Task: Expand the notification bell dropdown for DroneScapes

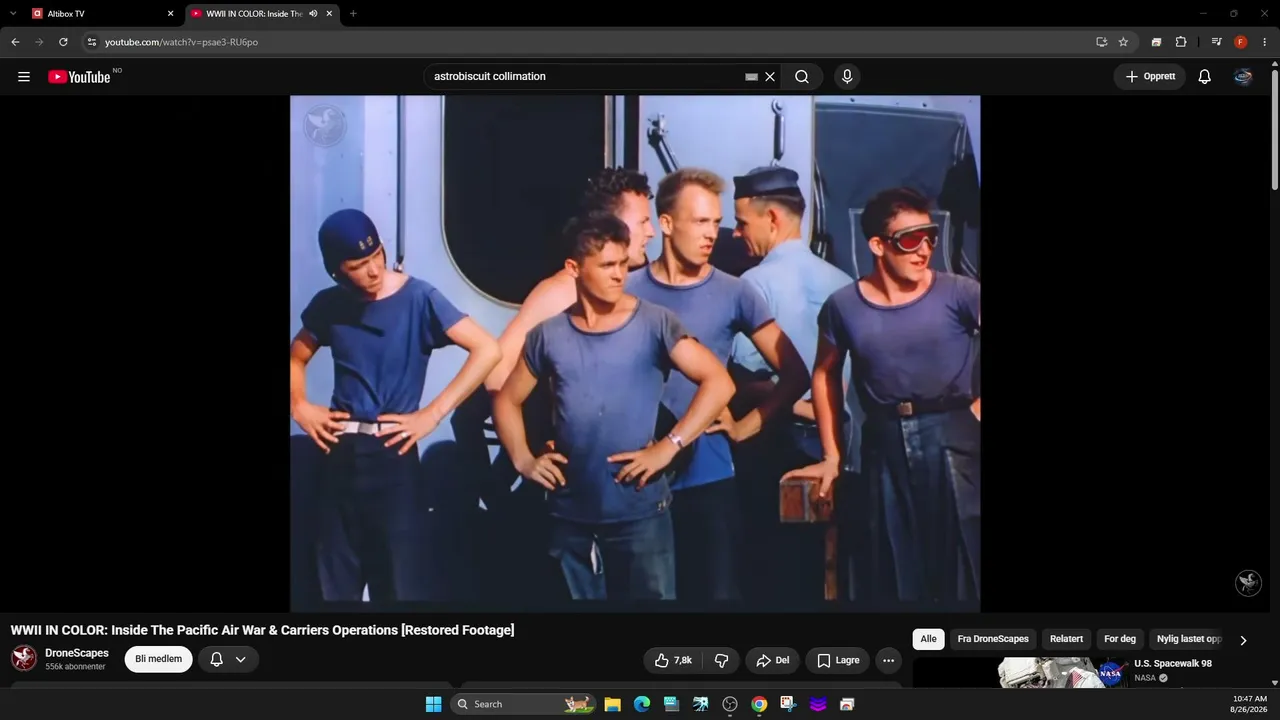Action: pyautogui.click(x=240, y=660)
